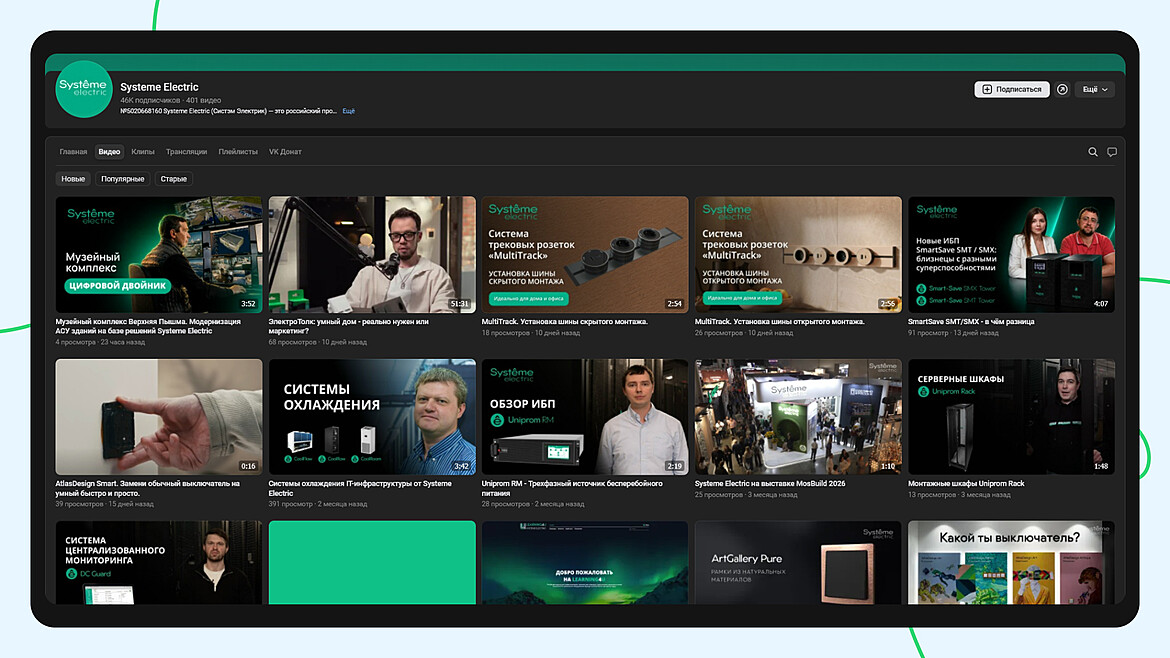1170x658 pixels.
Task: Click the share arrow icon beside Подписаться
Action: coord(1063,90)
